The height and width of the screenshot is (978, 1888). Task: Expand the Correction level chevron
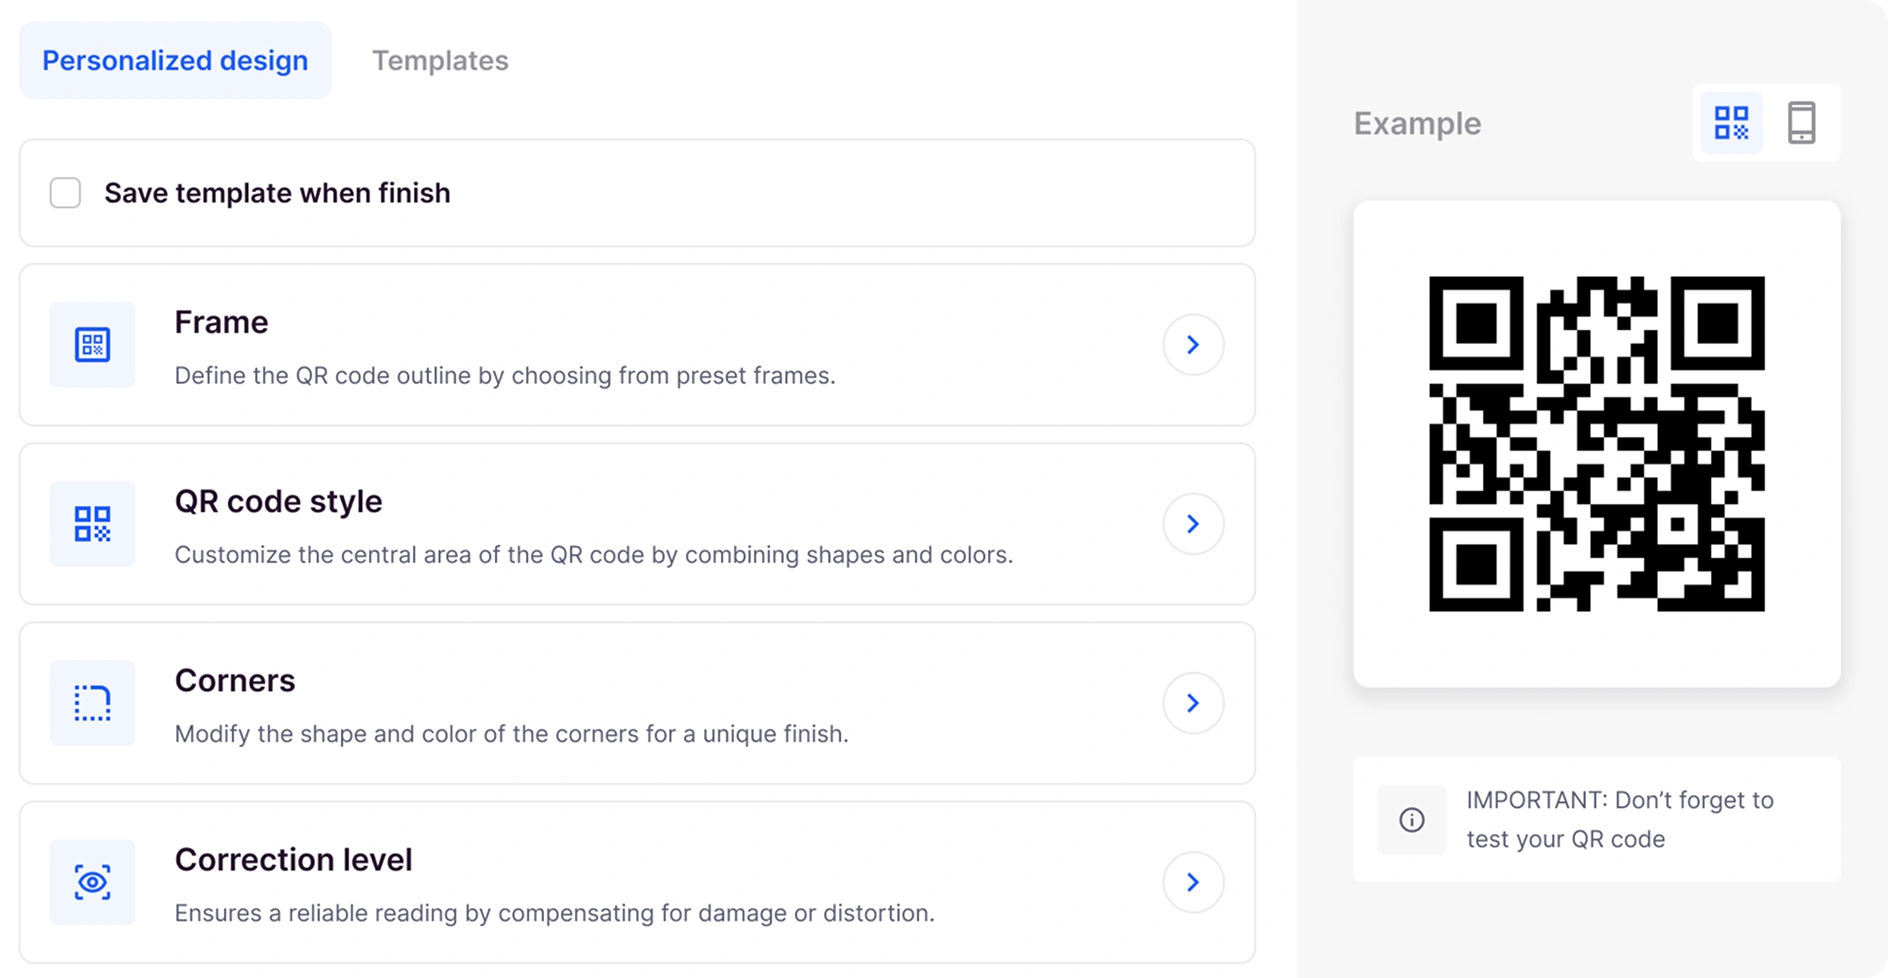point(1193,882)
